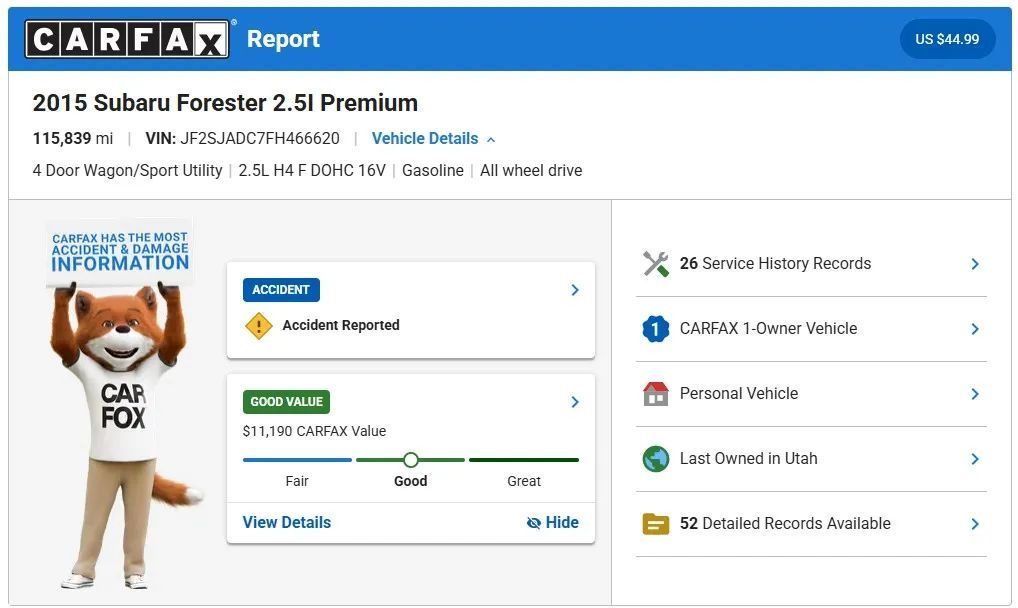This screenshot has height=608, width=1018.
Task: Click the US $44.99 price button
Action: click(x=947, y=39)
